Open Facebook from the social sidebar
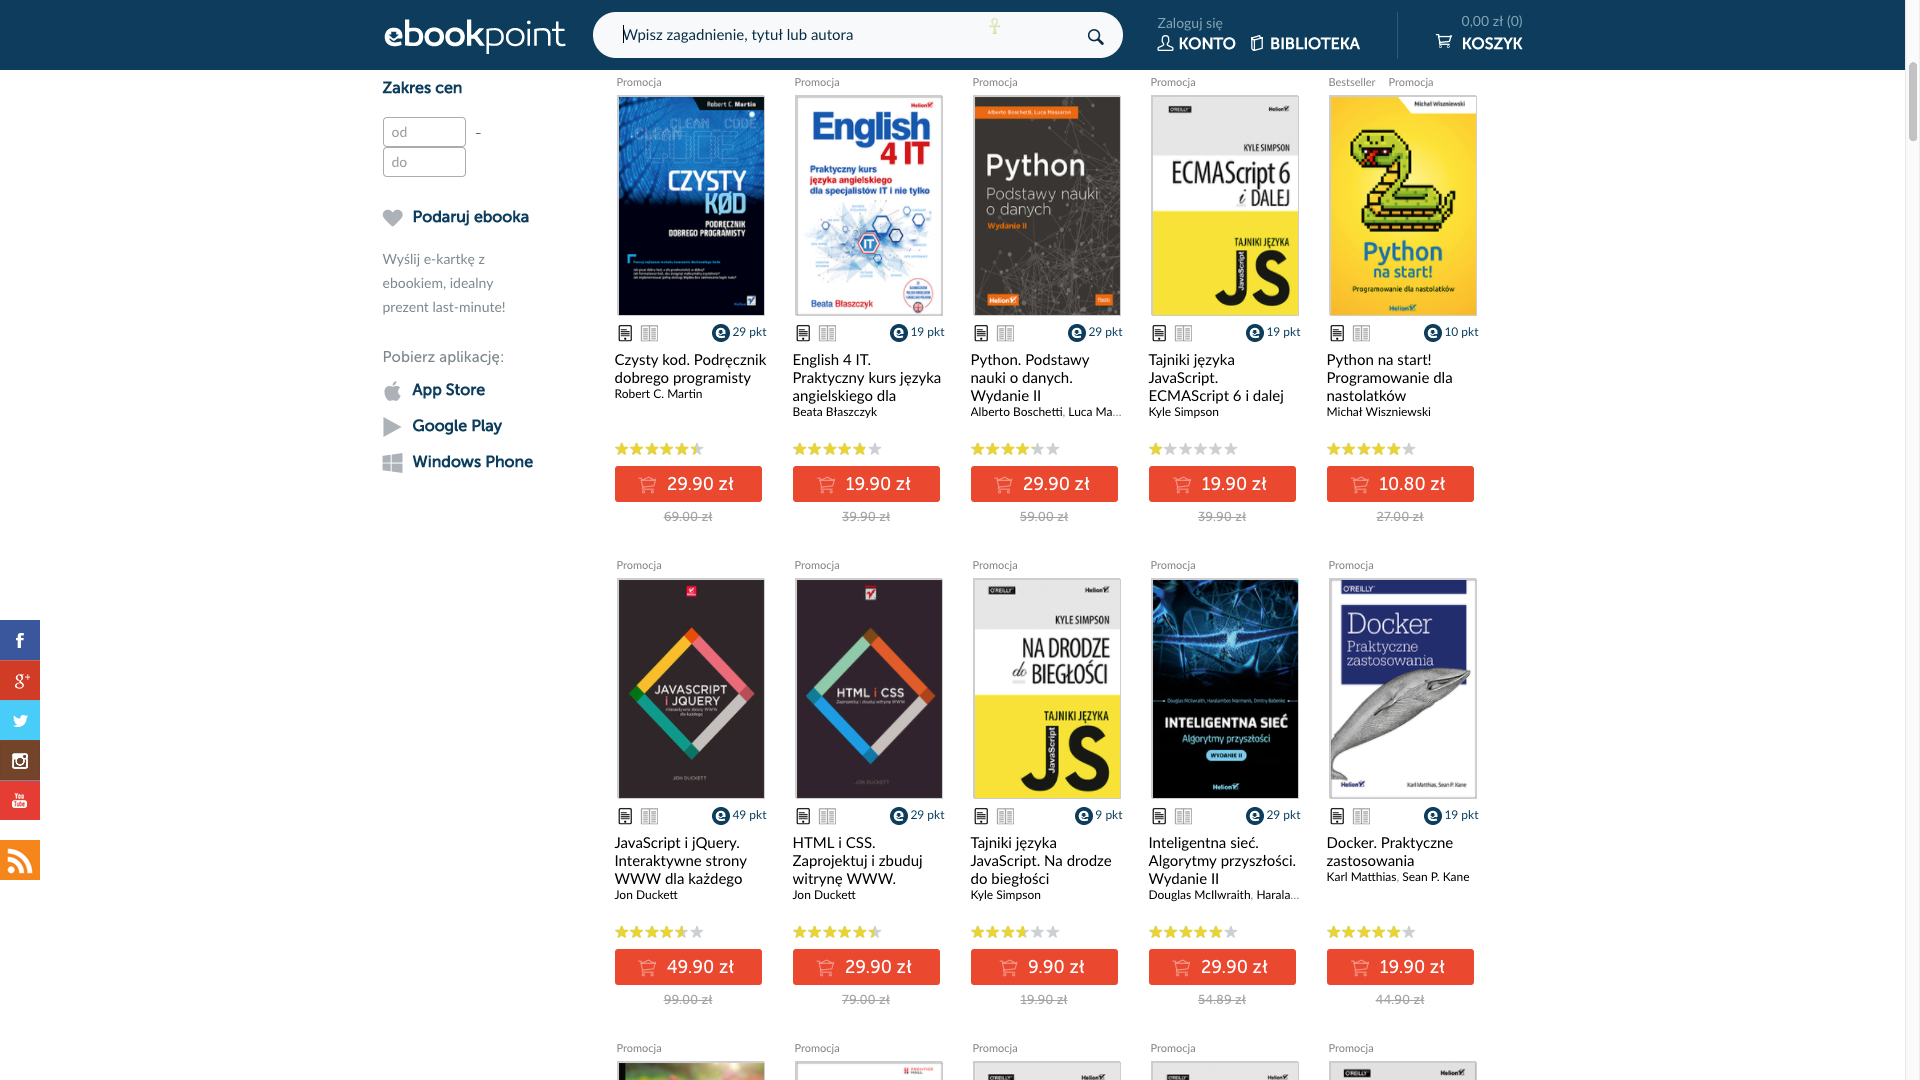Image resolution: width=1920 pixels, height=1080 pixels. (20, 640)
